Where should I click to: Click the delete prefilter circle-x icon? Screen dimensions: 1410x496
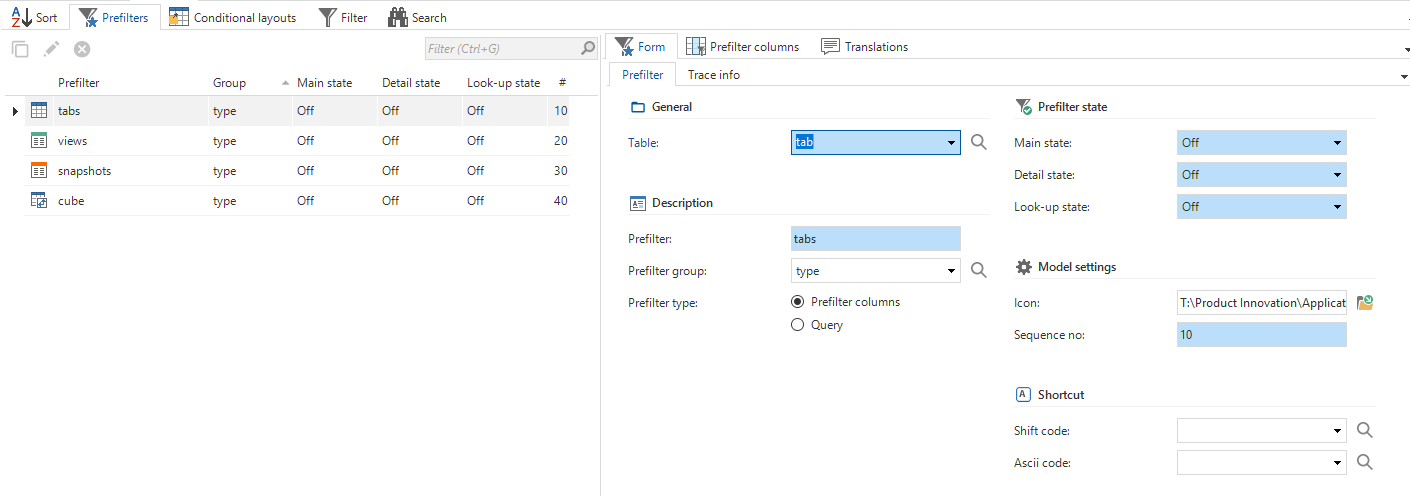tap(82, 49)
